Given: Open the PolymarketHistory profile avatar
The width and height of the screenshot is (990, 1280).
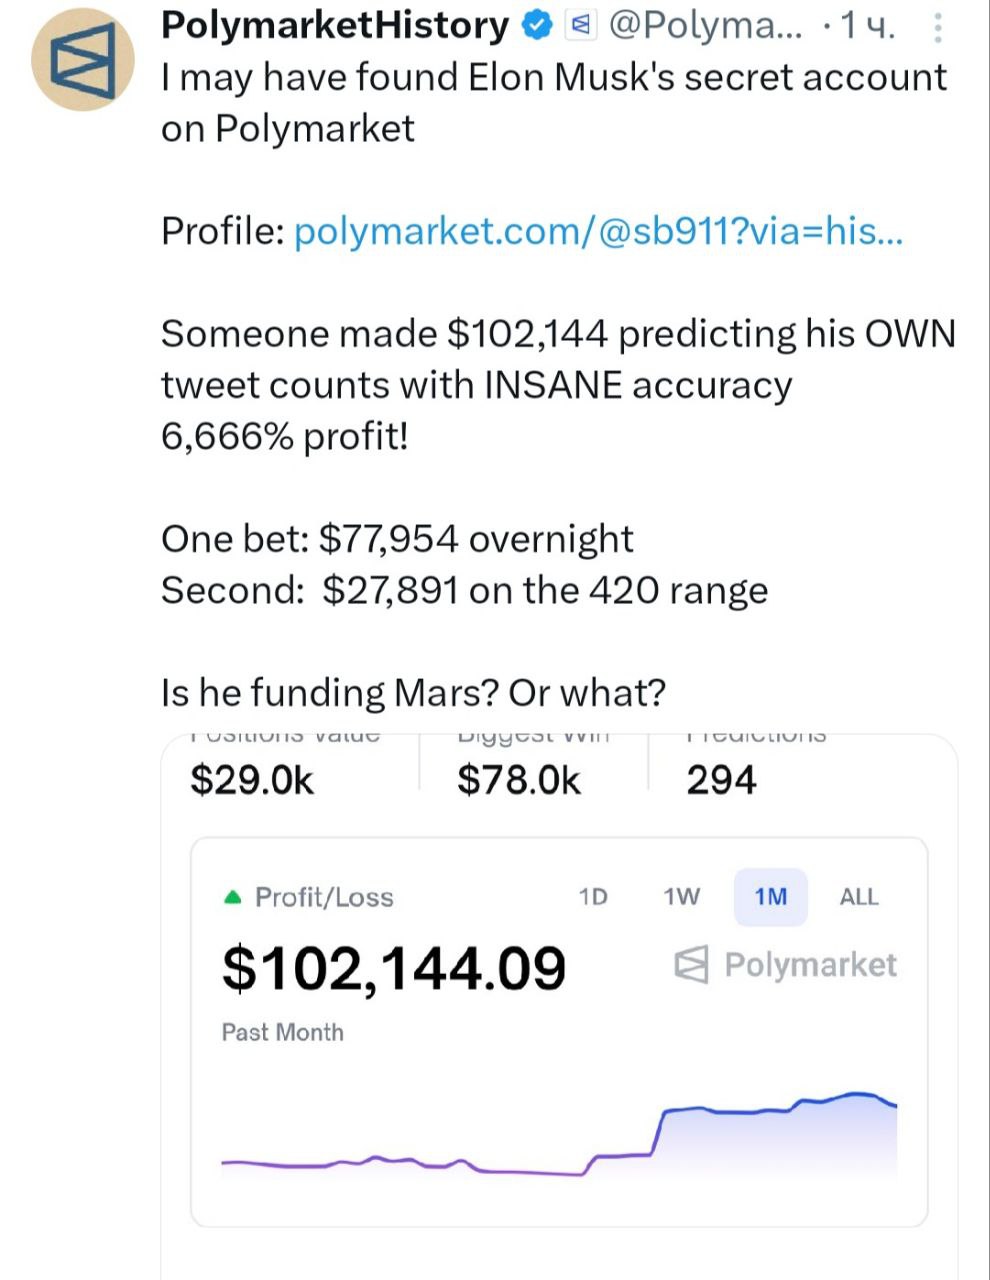Looking at the screenshot, I should click(83, 59).
